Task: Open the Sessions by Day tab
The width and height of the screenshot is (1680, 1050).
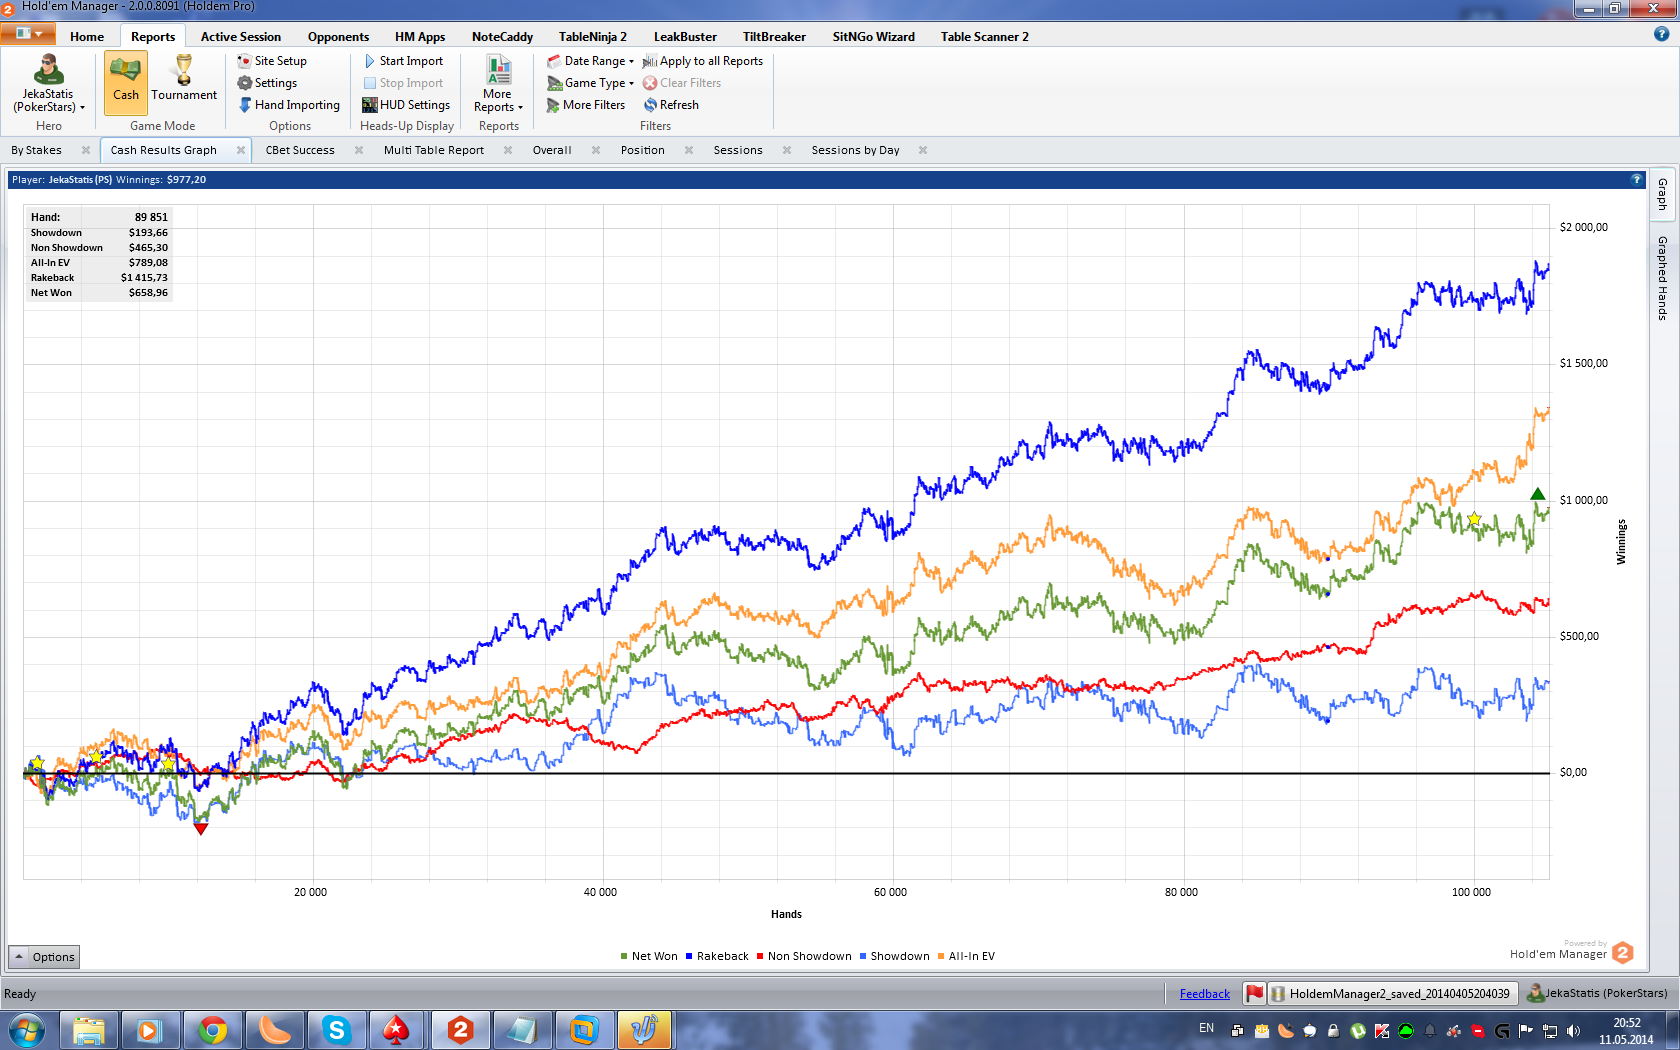Action: pyautogui.click(x=855, y=151)
